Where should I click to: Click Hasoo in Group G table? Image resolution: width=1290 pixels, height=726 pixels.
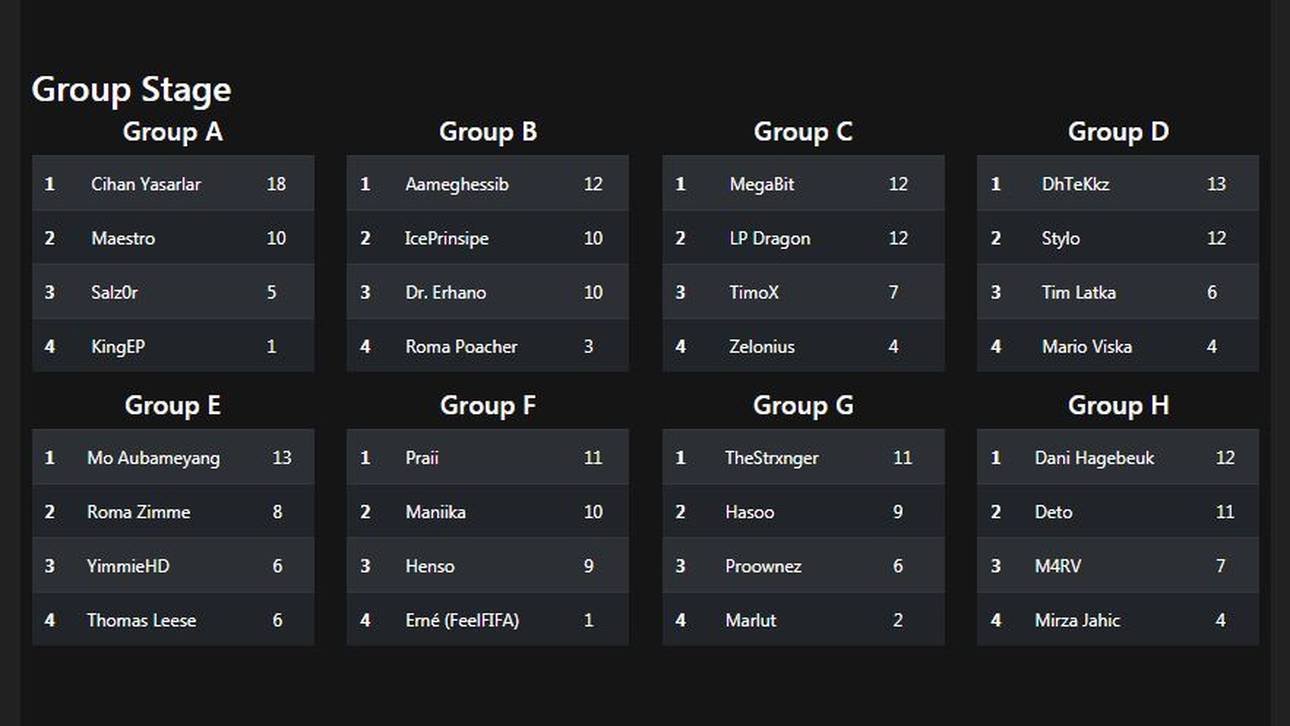click(x=750, y=512)
